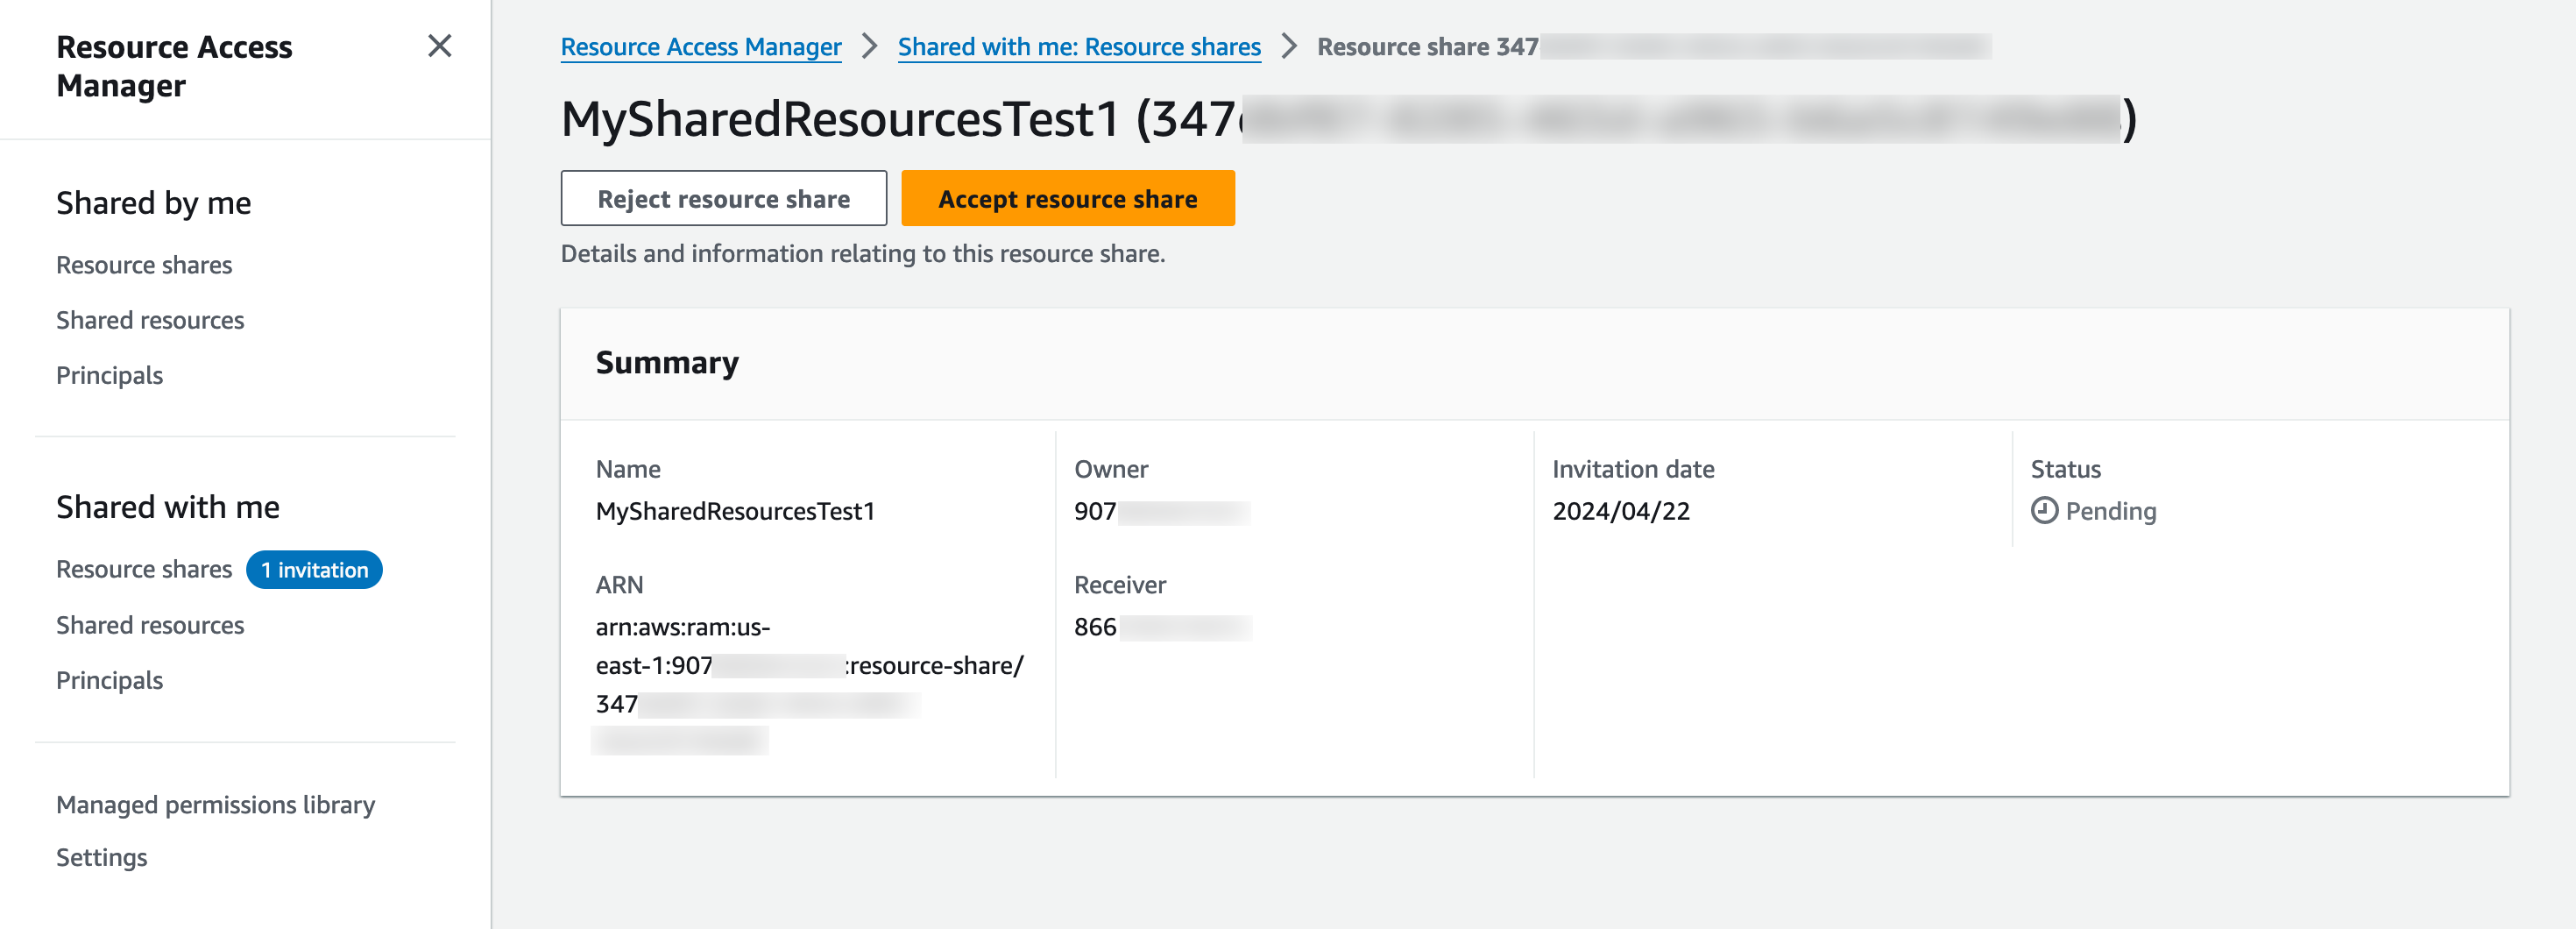Close the Resource Access Manager side panel
The height and width of the screenshot is (929, 2576).
[x=440, y=46]
